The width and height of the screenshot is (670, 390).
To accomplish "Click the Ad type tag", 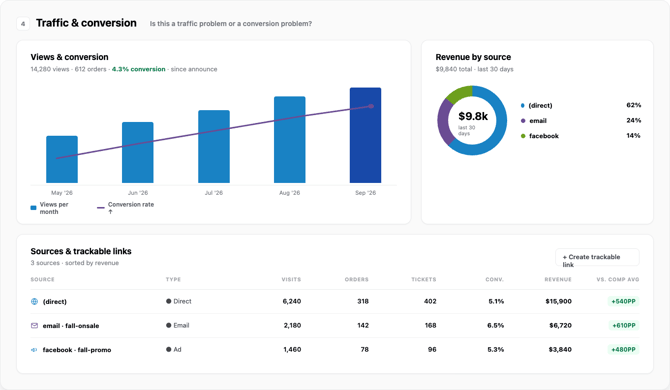I will 174,349.
